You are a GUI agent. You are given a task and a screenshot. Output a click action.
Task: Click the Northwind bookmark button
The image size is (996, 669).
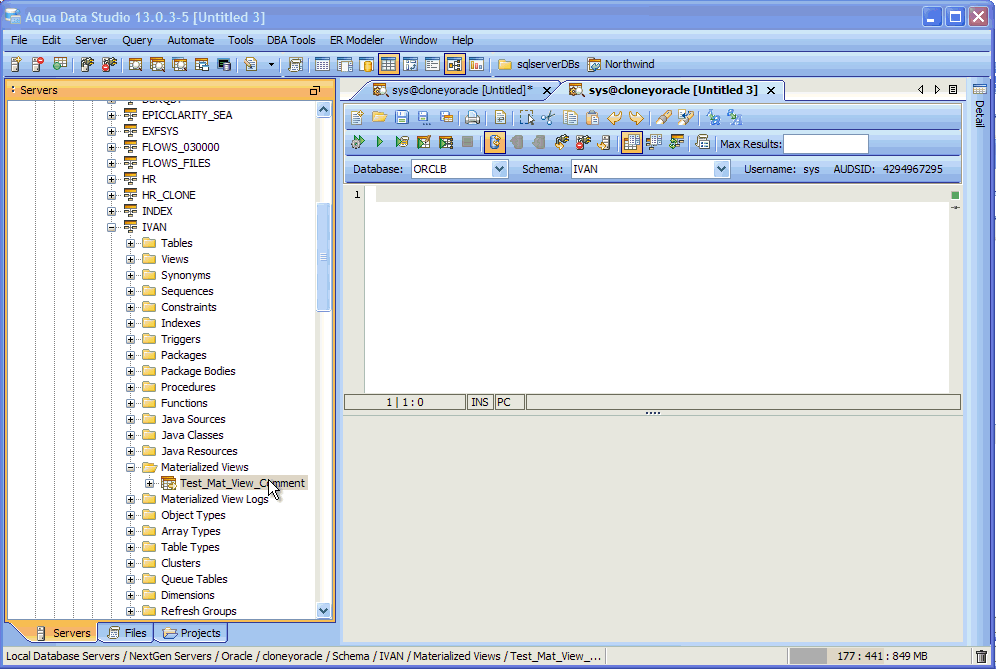(621, 64)
